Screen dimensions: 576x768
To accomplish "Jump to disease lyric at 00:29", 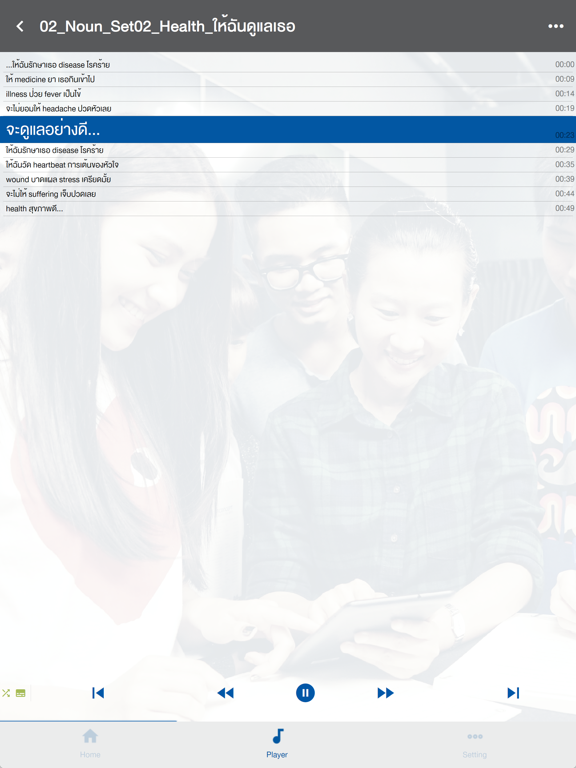I will point(288,150).
